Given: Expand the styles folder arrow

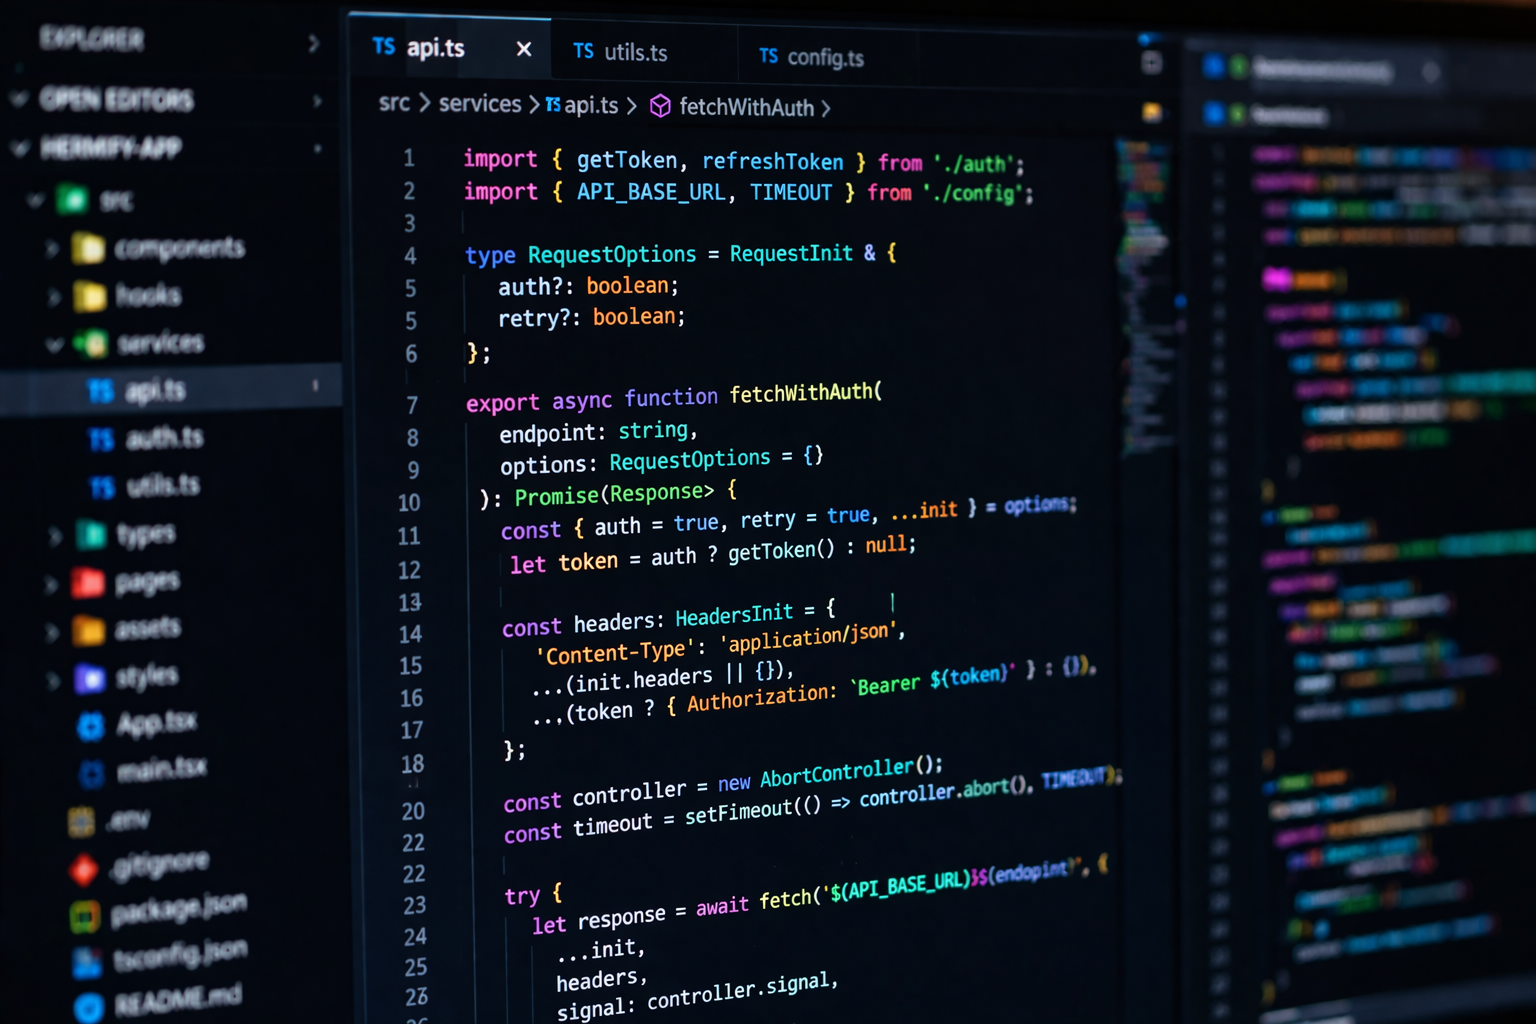Looking at the screenshot, I should [52, 681].
